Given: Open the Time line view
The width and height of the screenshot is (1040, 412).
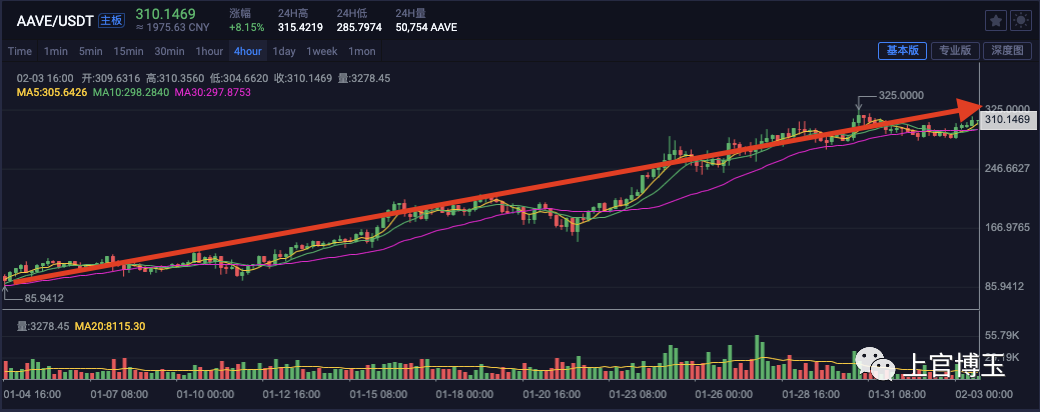Looking at the screenshot, I should [x=20, y=51].
